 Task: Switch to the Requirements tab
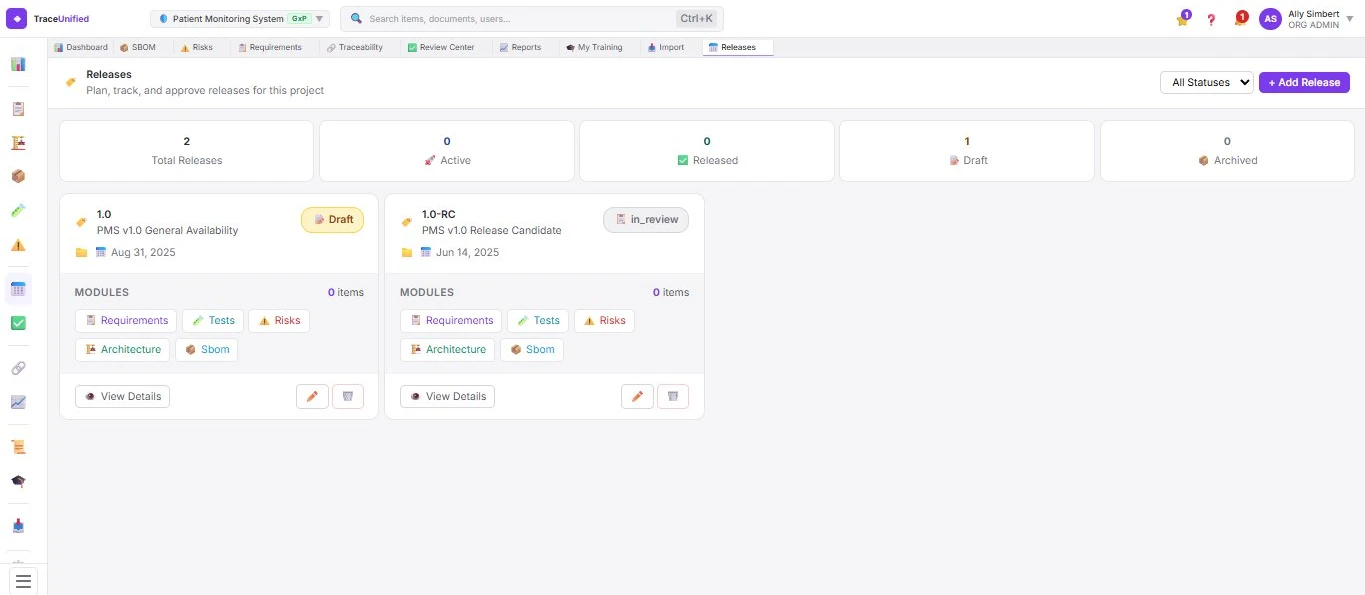[x=270, y=47]
